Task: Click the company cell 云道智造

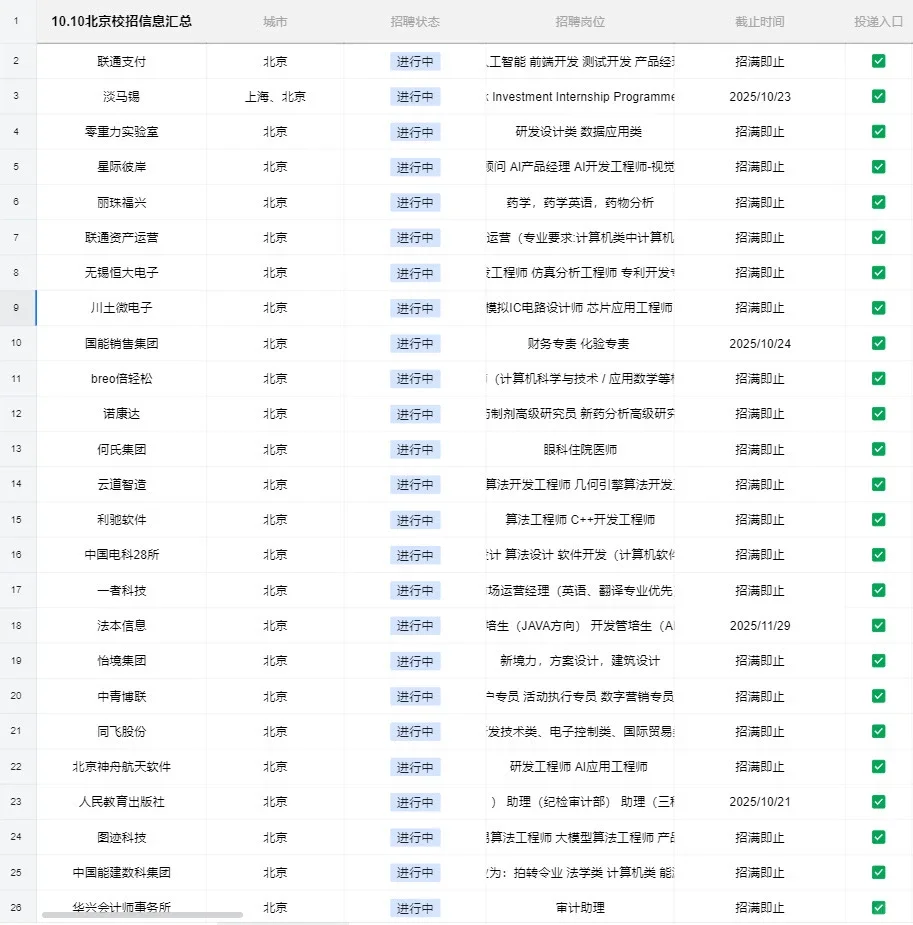Action: tap(121, 484)
